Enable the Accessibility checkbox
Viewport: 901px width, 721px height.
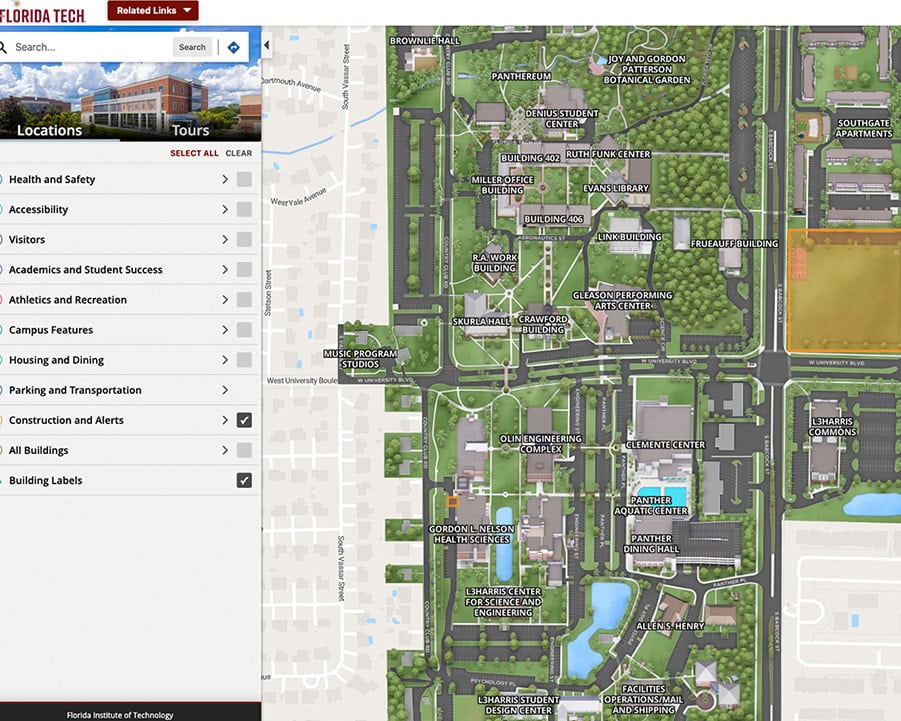[x=244, y=209]
